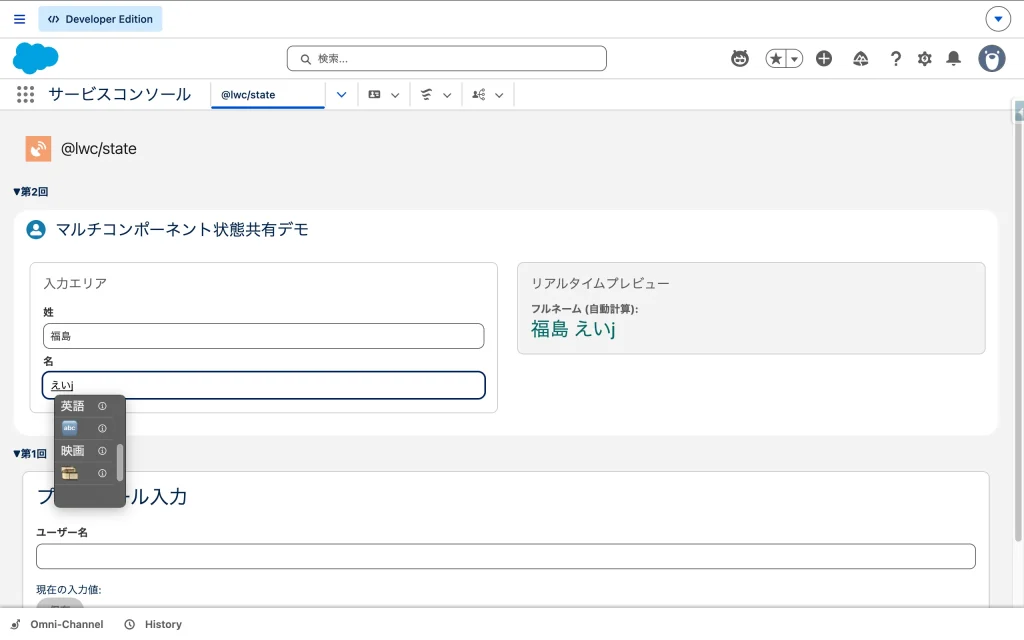Show notifications via the bell icon

[954, 59]
